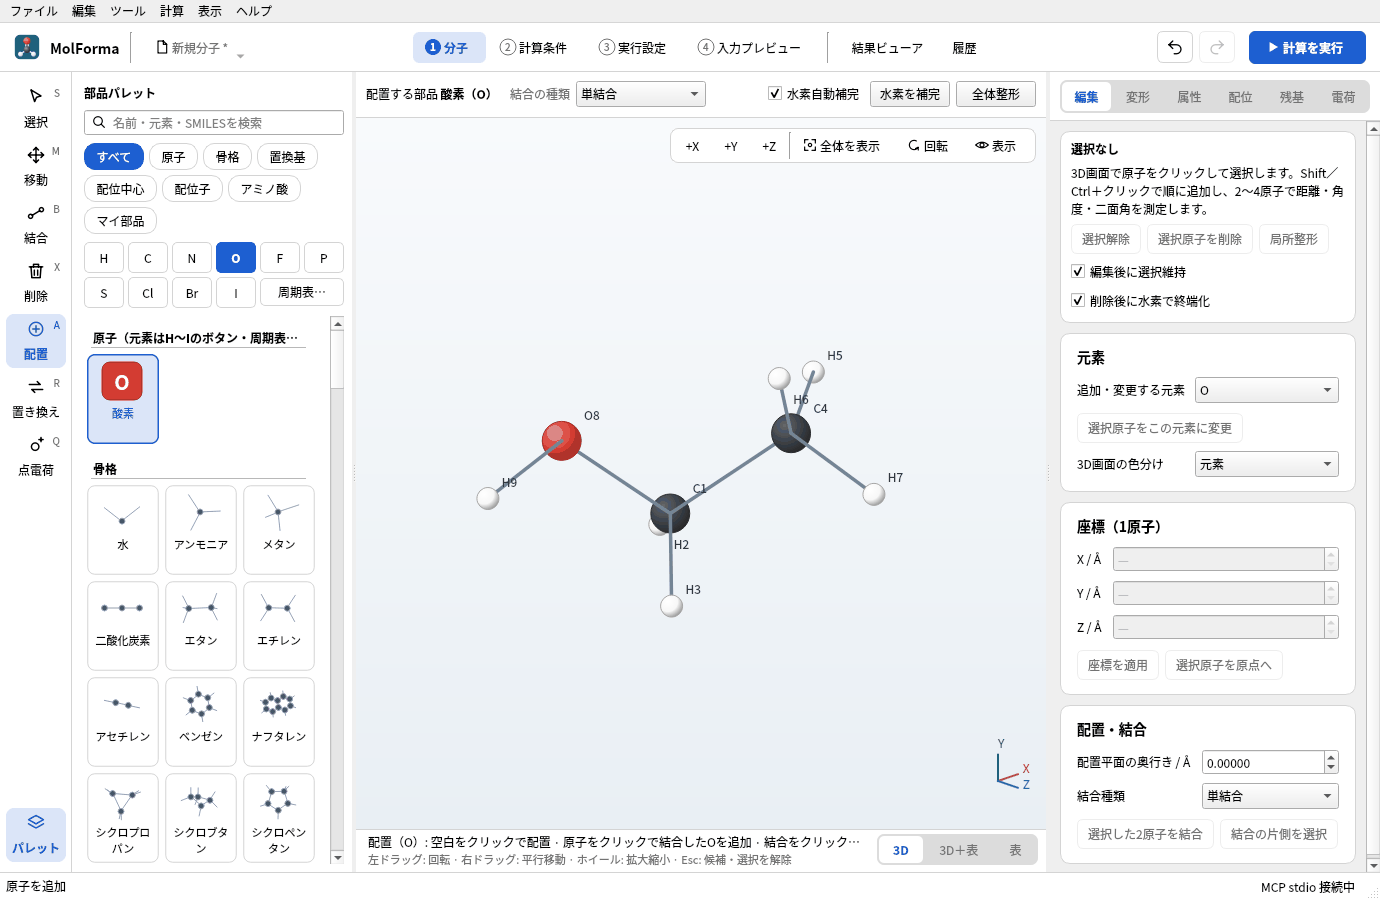Open the 新規分子 file dropdown arrow
Image resolution: width=1380 pixels, height=900 pixels.
[240, 56]
